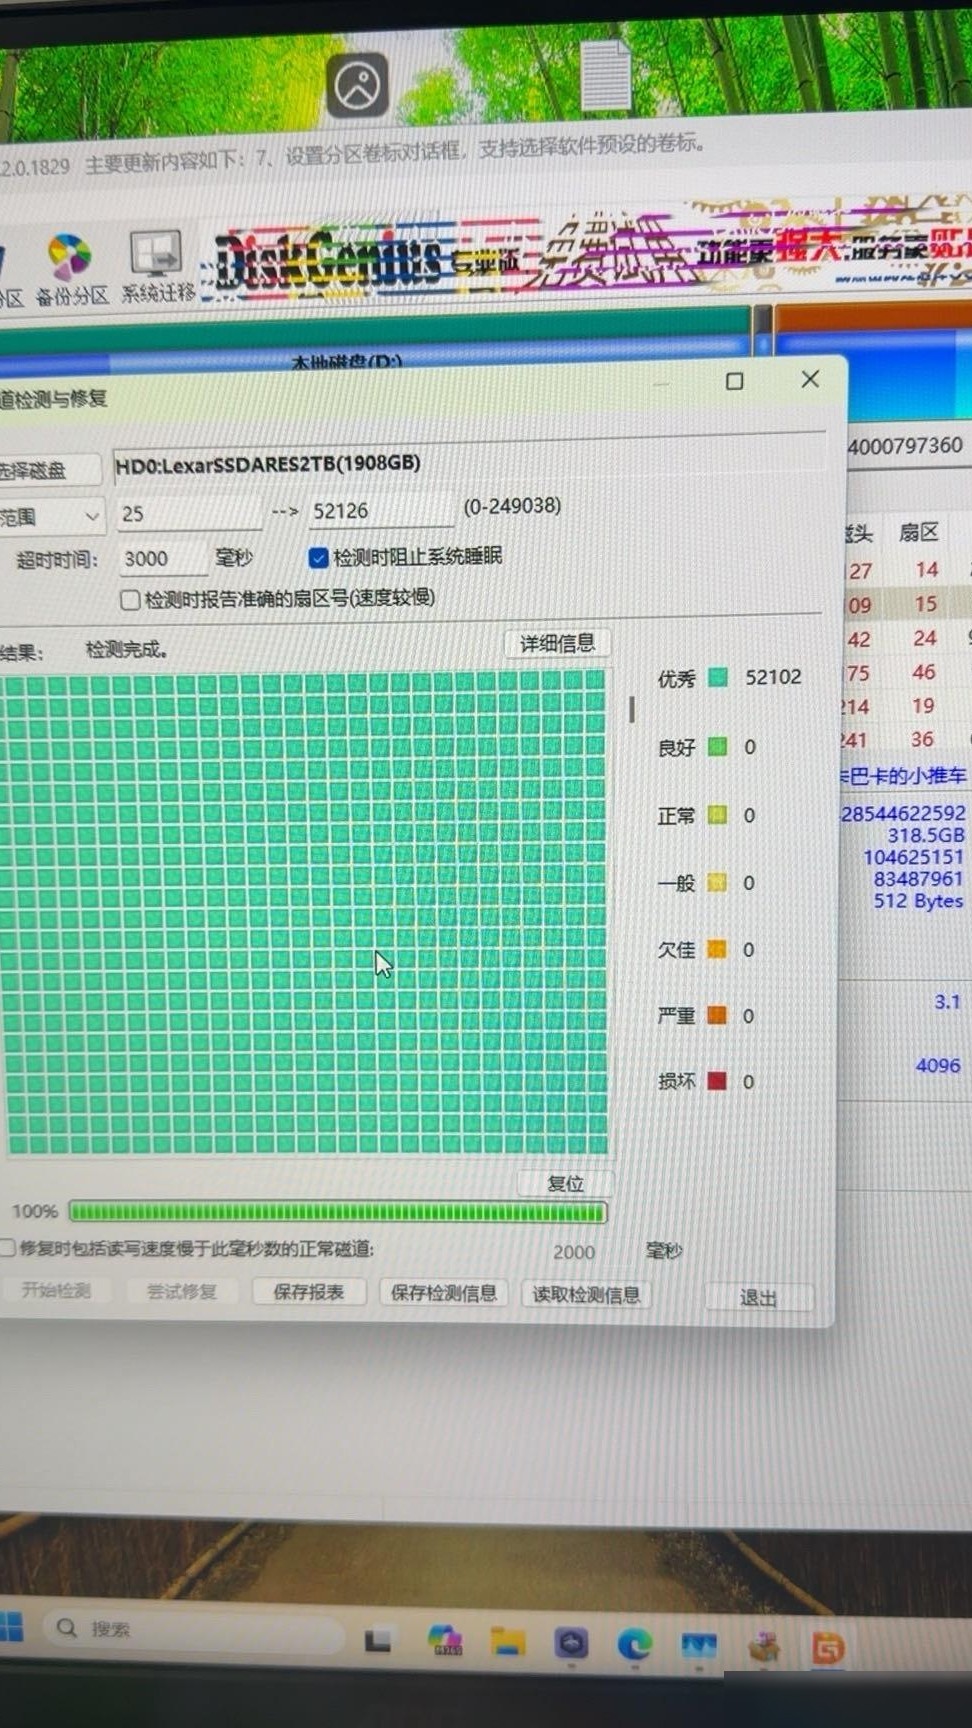The width and height of the screenshot is (972, 1728).
Task: Click the Good (良好) green color swatch
Action: 717,746
